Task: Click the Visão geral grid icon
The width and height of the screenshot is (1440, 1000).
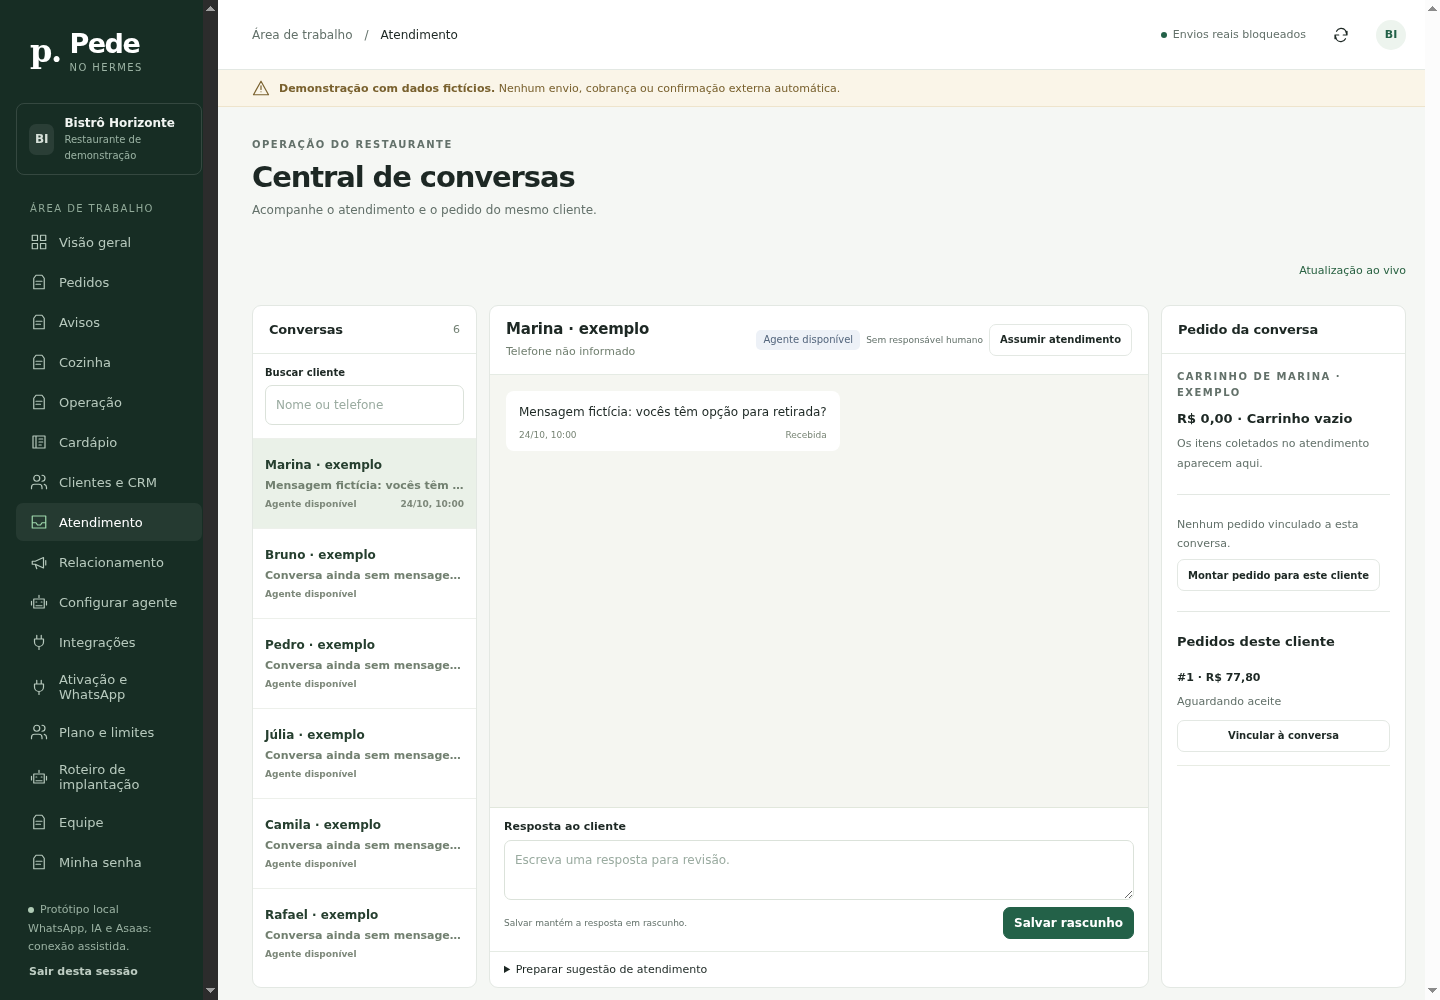Action: 39,242
